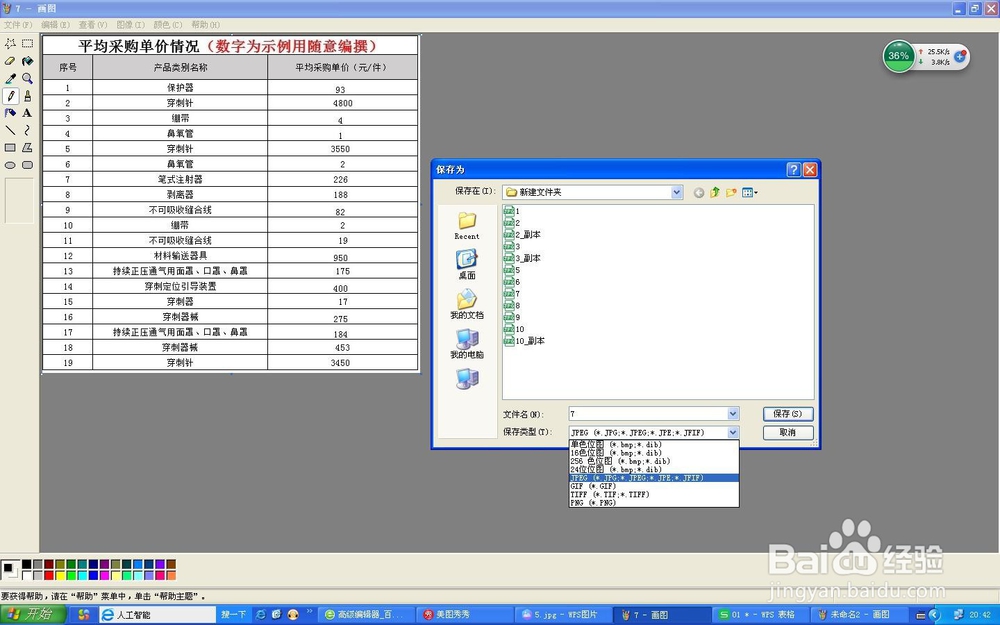Click the 取消 button
The image size is (1000, 625).
(x=788, y=432)
